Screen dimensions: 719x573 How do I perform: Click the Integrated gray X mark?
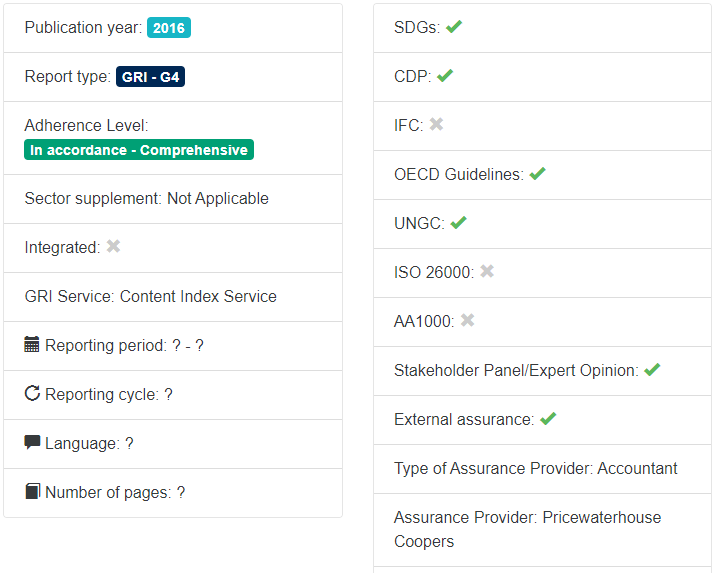(113, 246)
